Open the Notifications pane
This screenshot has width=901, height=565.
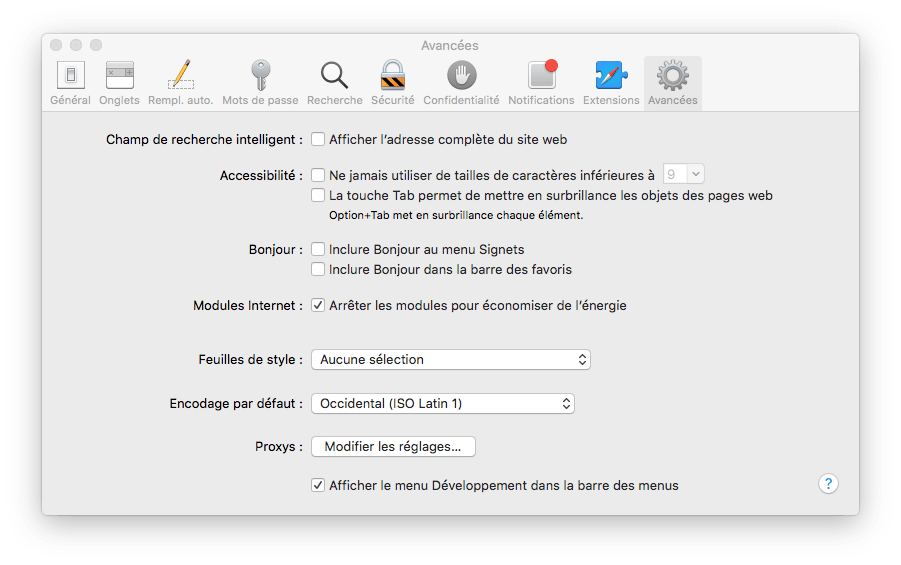click(x=541, y=83)
